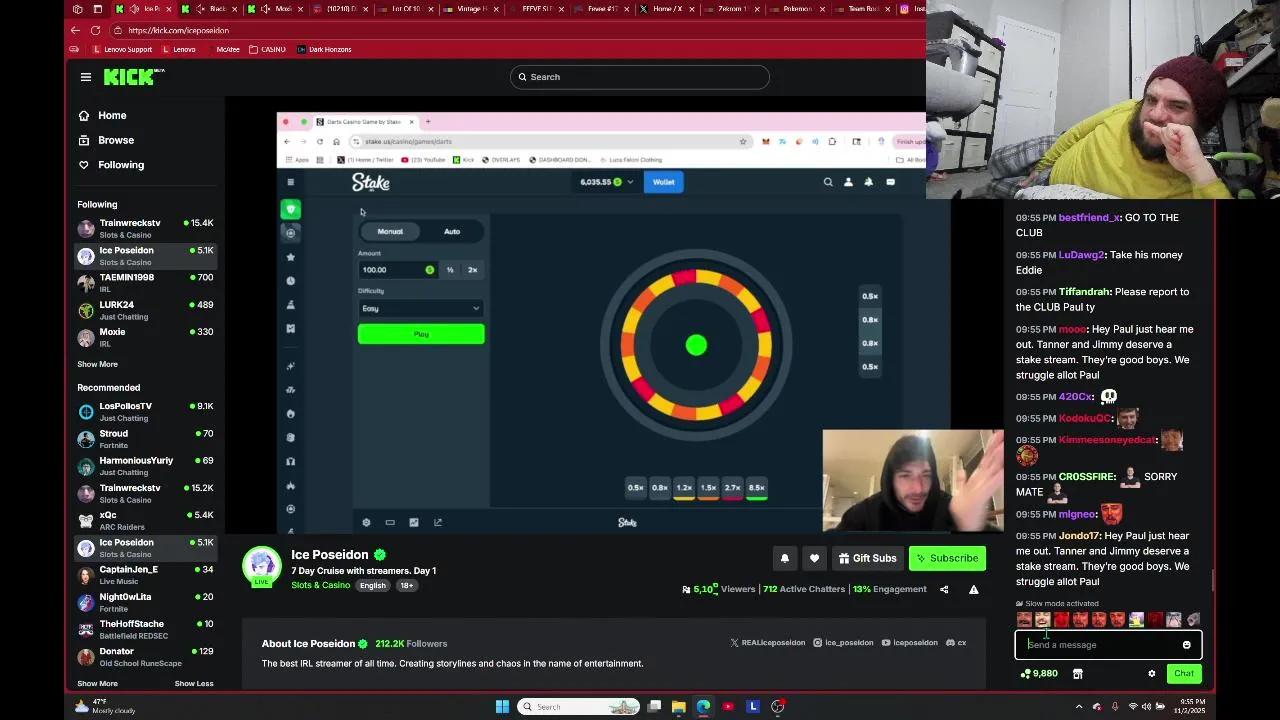This screenshot has width=1280, height=720.
Task: Open xQc recommended channel
Action: pos(146,520)
